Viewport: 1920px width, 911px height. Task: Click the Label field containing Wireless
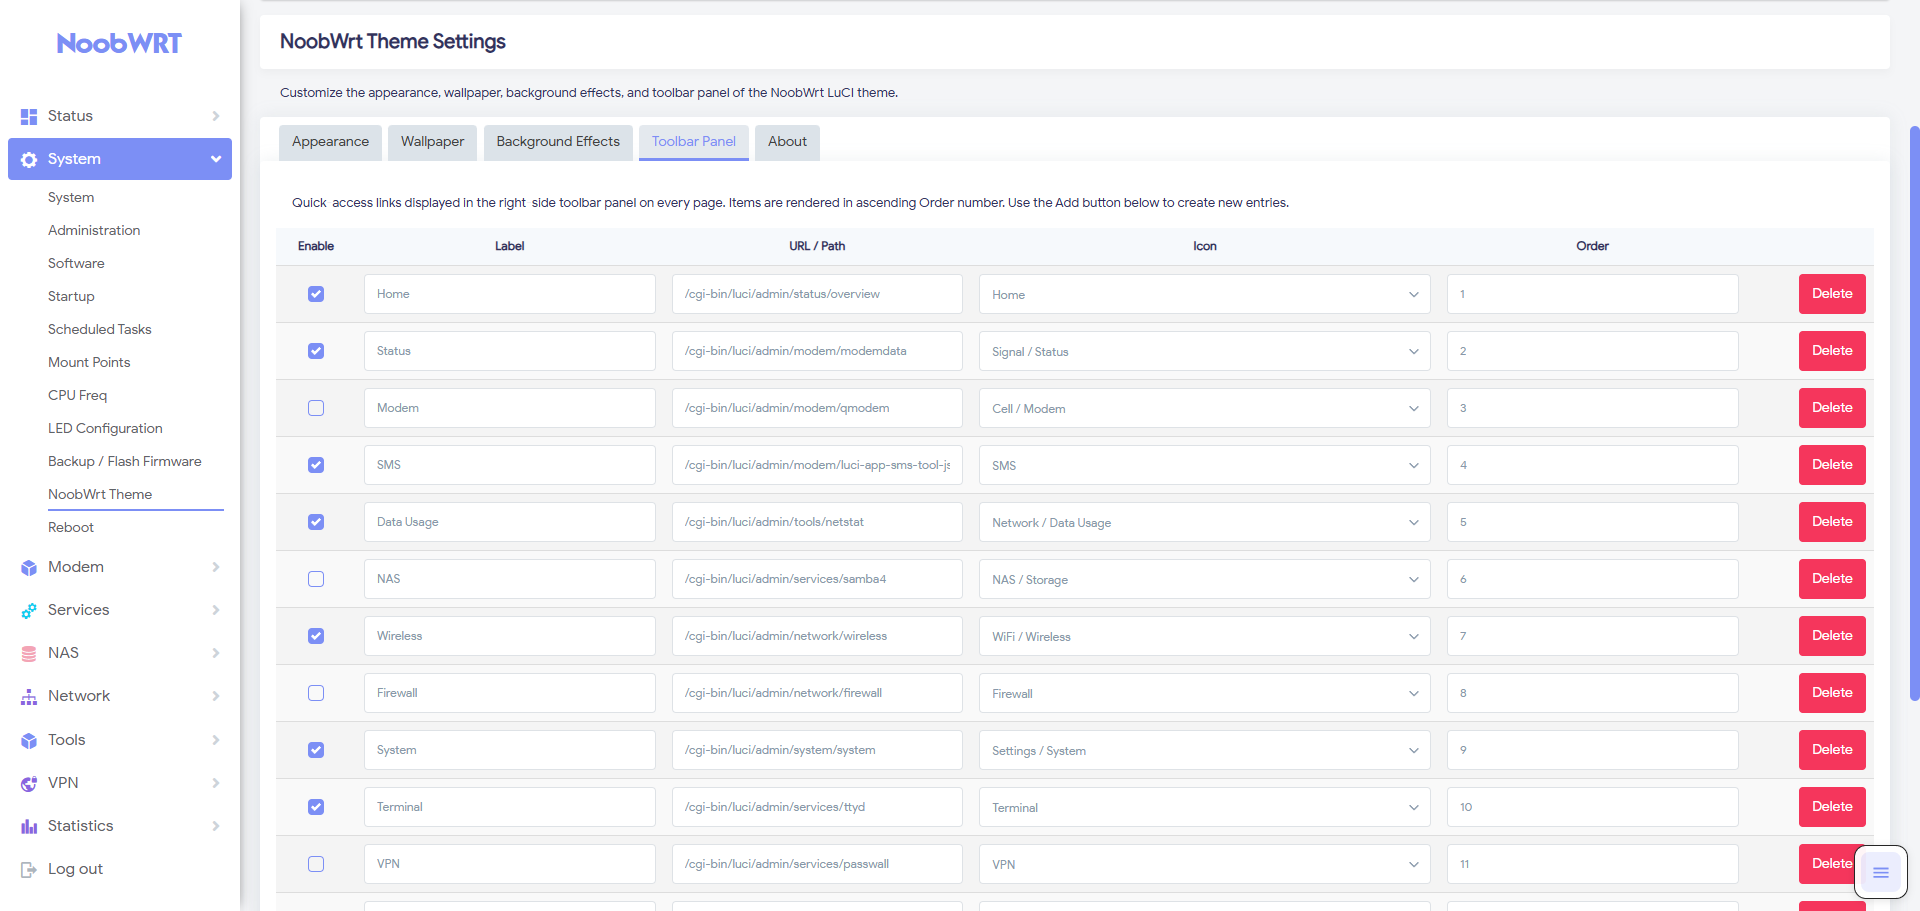510,636
